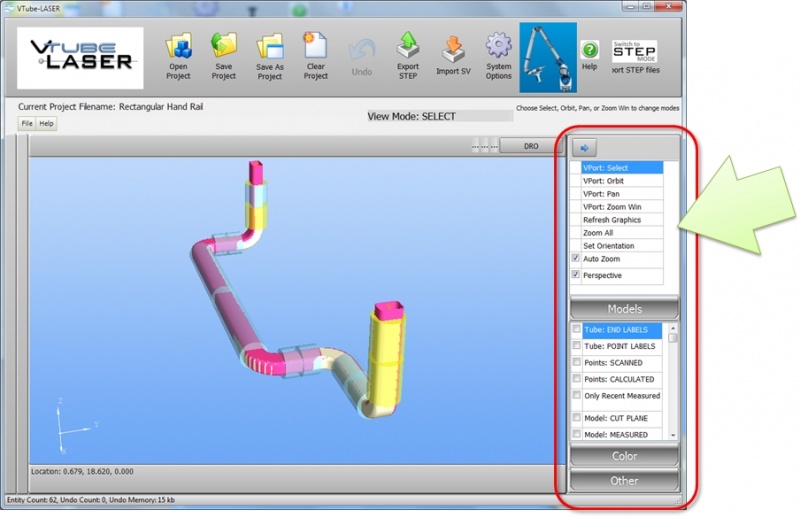Switch to STEP mode button
Screen dimensions: 800x518
pos(634,53)
